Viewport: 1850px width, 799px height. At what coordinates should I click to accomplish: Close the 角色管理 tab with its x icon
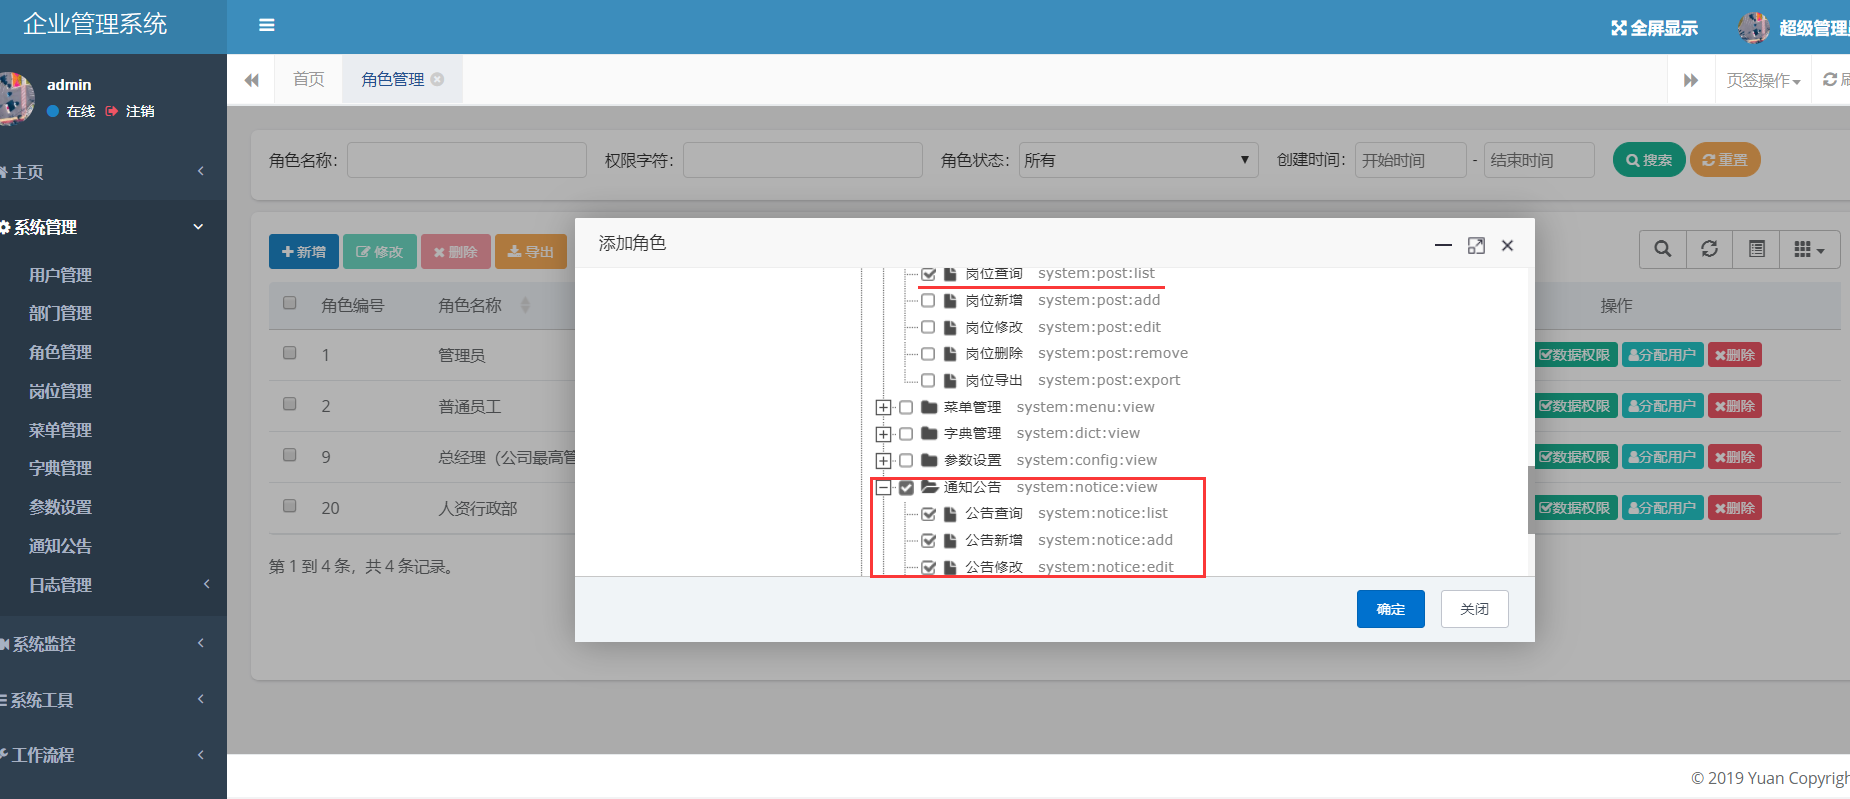437,79
